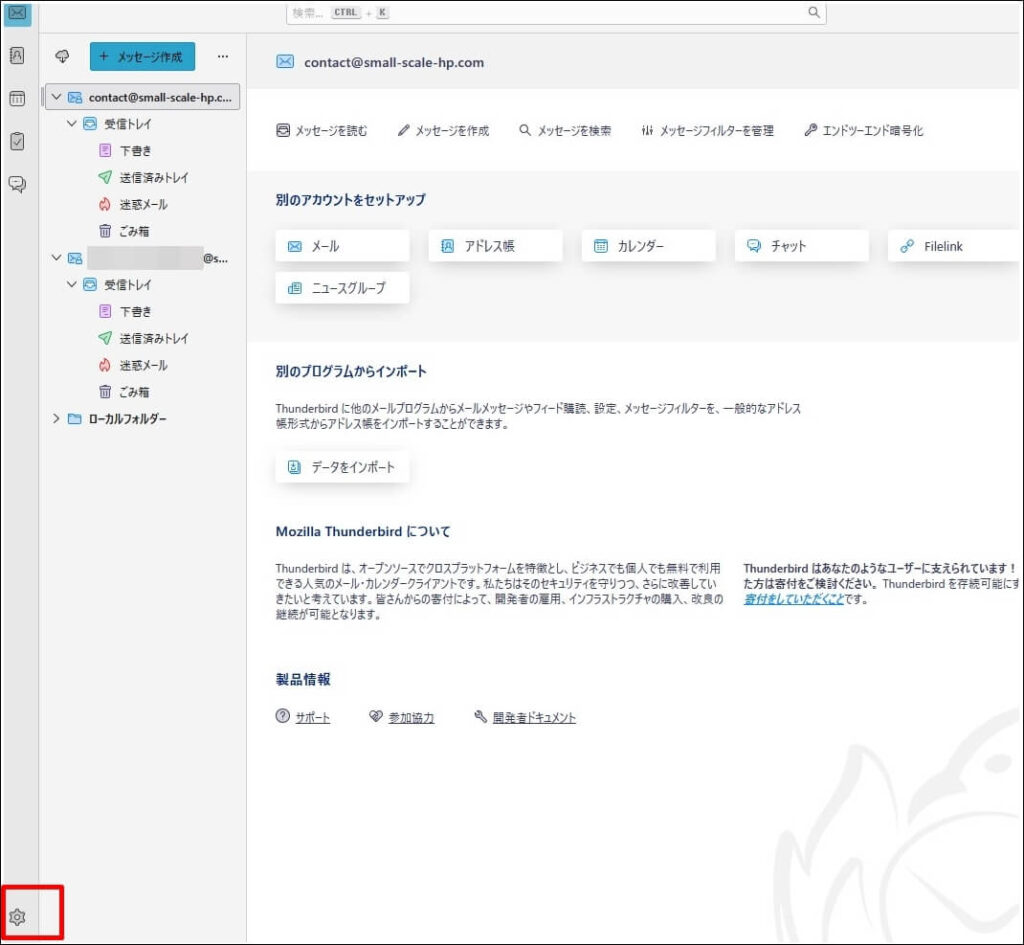Open the Mail space icon in the sidebar
Image resolution: width=1024 pixels, height=945 pixels.
[17, 13]
